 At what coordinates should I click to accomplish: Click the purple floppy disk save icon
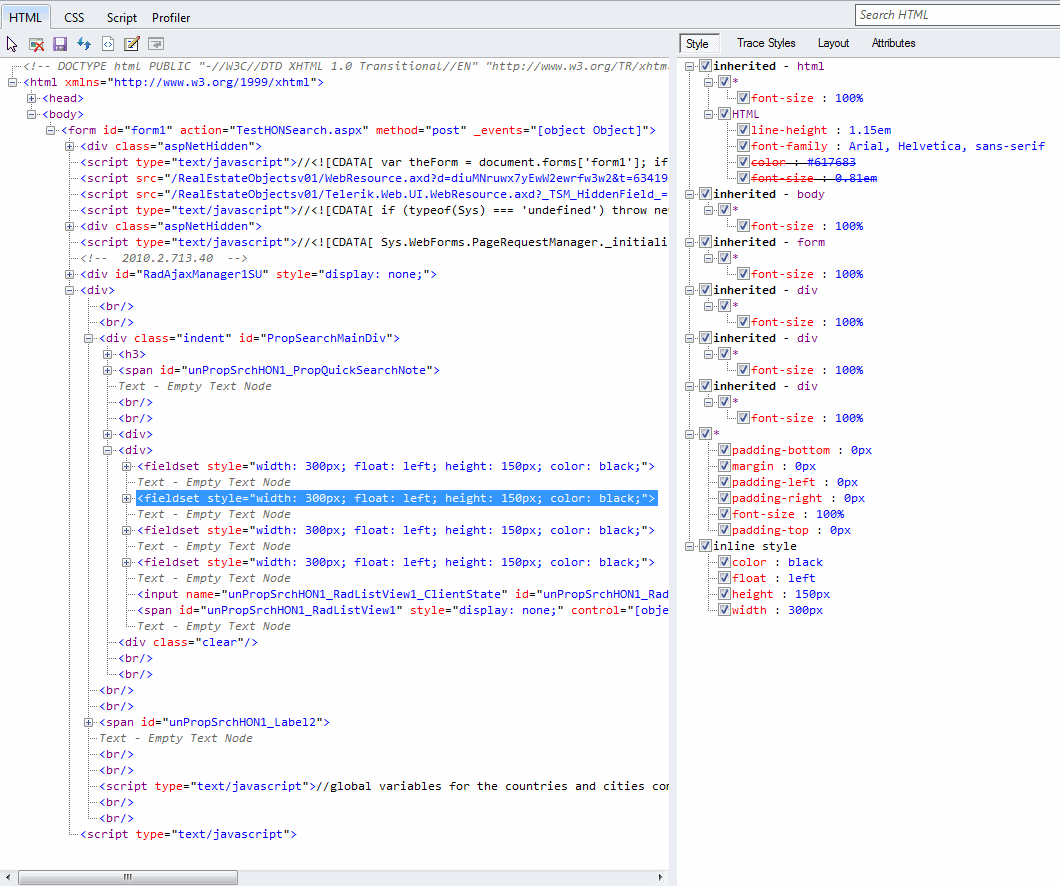pyautogui.click(x=60, y=44)
